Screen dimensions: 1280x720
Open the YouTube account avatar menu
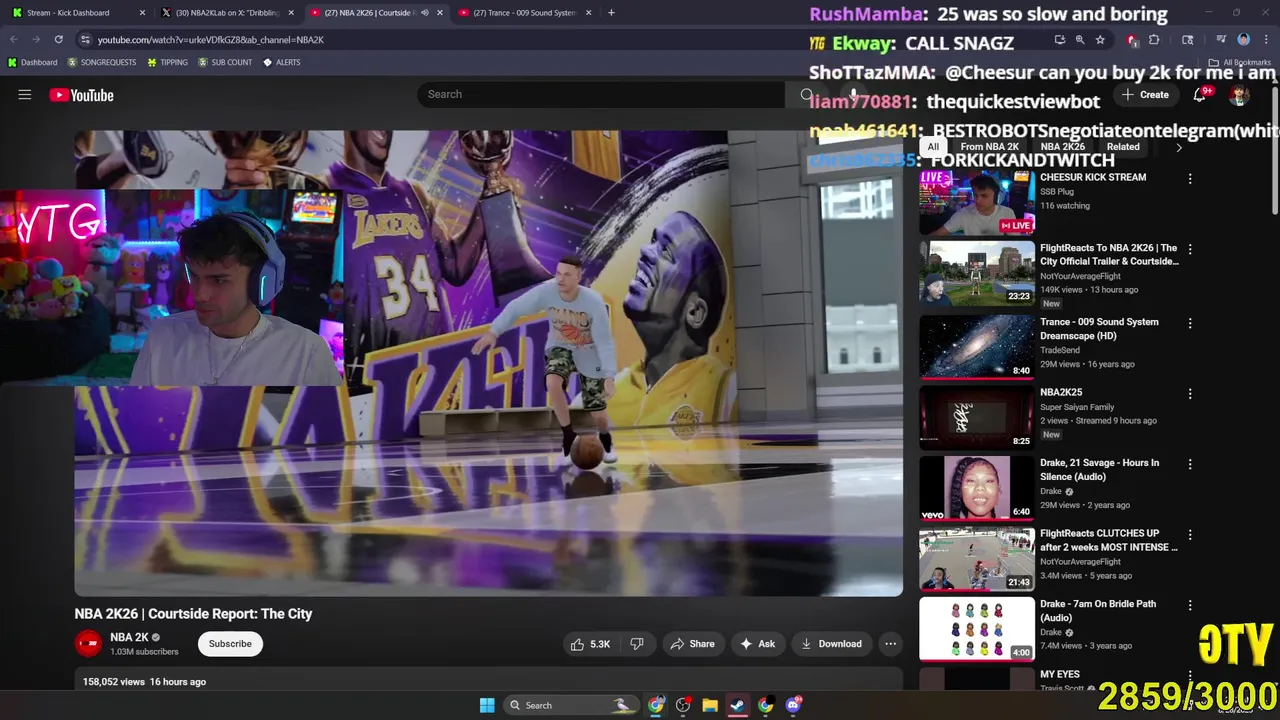click(1240, 95)
